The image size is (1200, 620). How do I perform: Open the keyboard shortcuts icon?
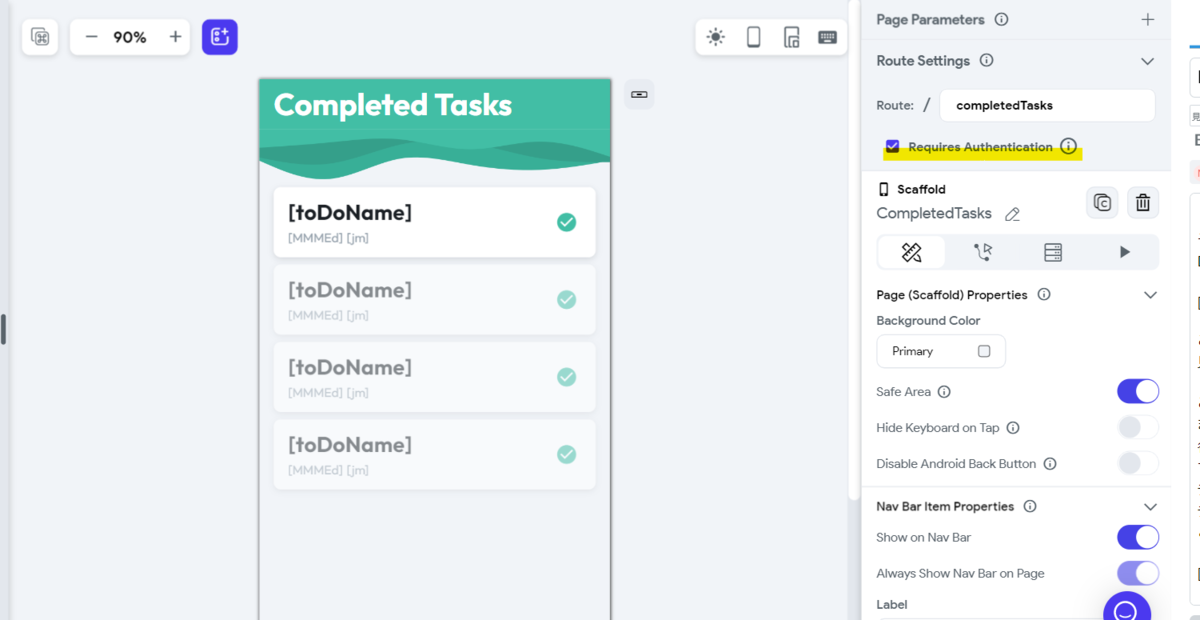[828, 37]
